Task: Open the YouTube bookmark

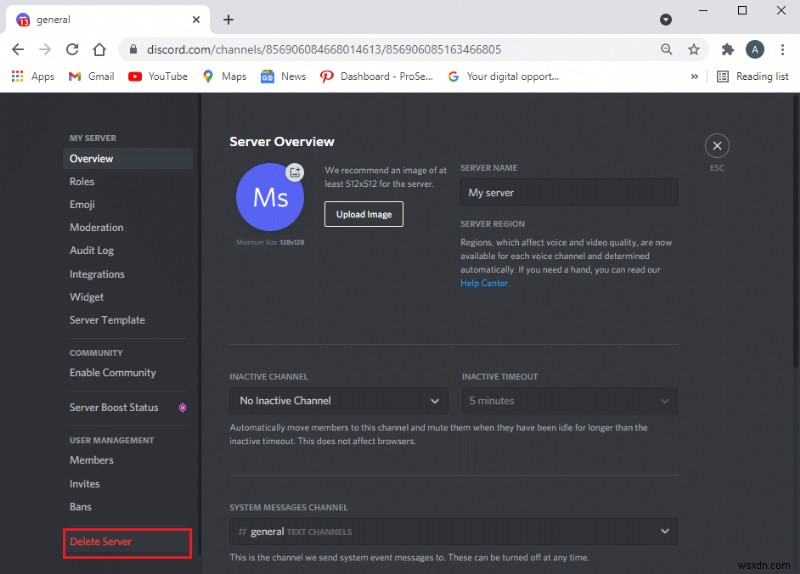Action: (158, 77)
